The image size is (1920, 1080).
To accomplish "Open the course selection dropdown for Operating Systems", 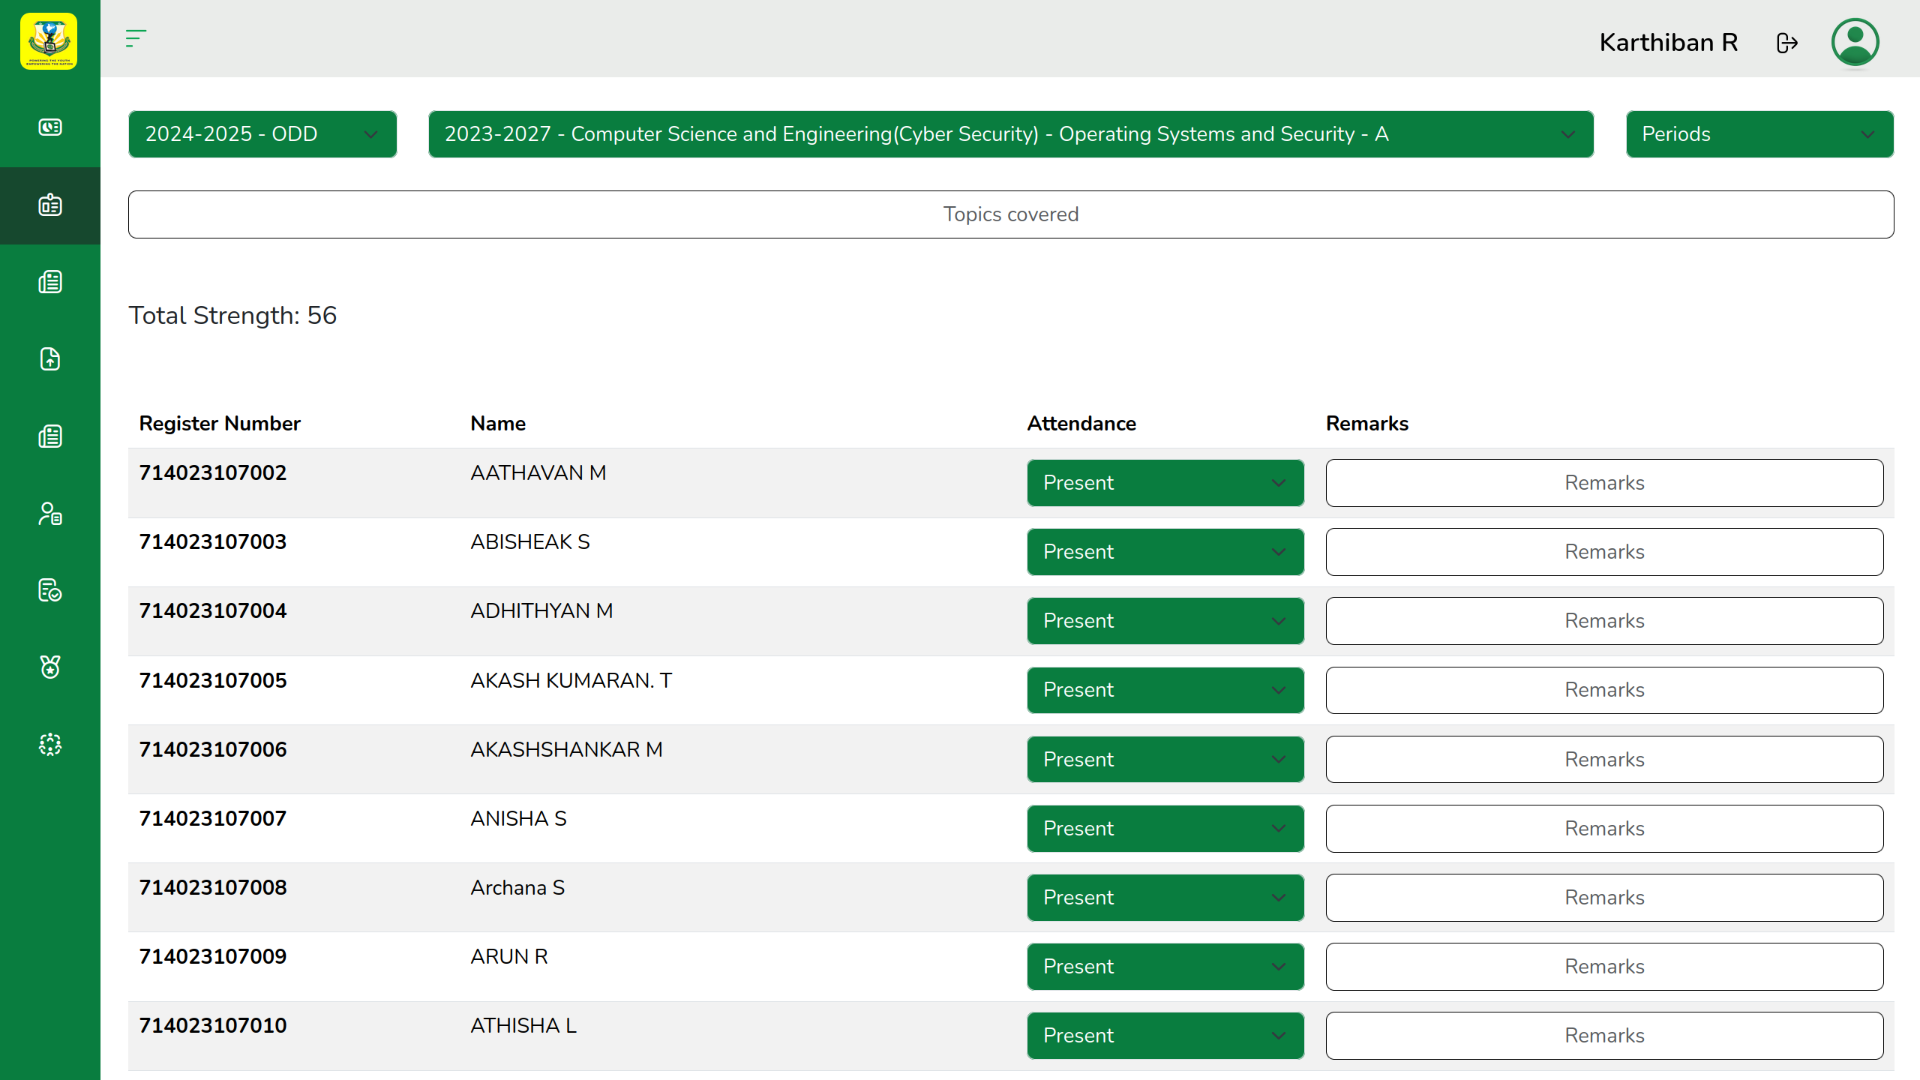I will [x=1010, y=133].
